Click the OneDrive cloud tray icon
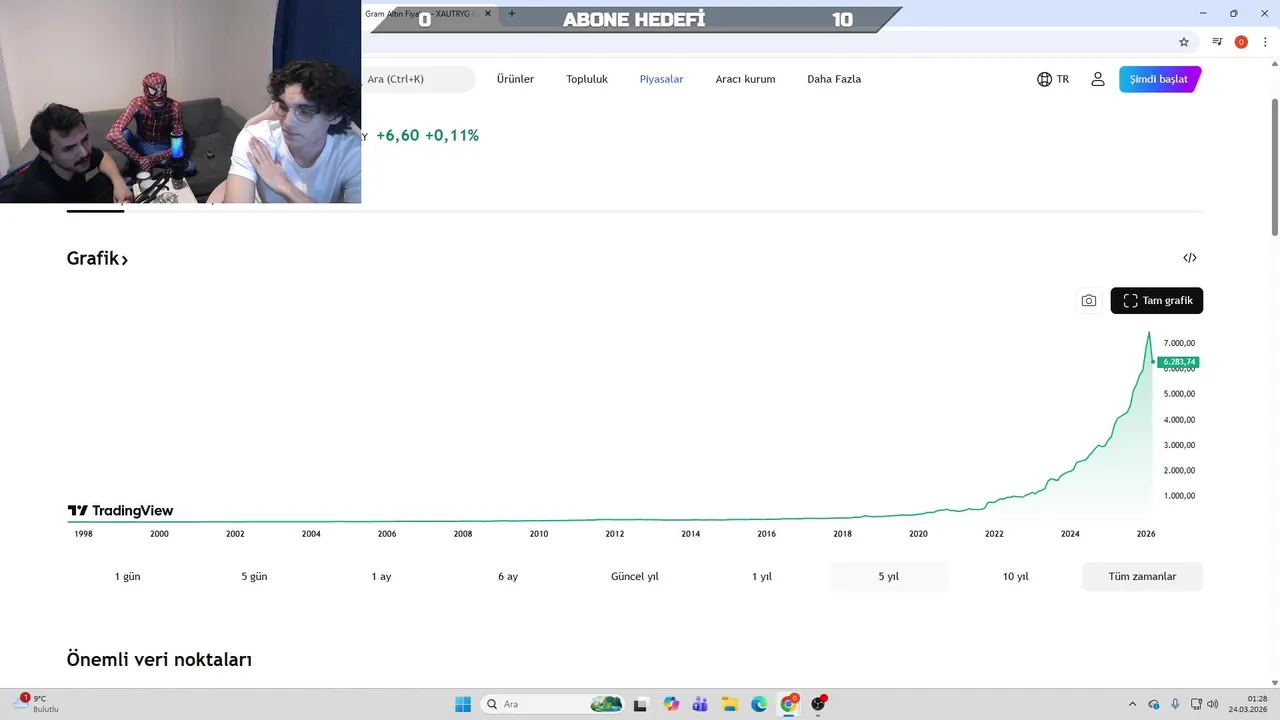This screenshot has width=1280, height=720. [1154, 704]
